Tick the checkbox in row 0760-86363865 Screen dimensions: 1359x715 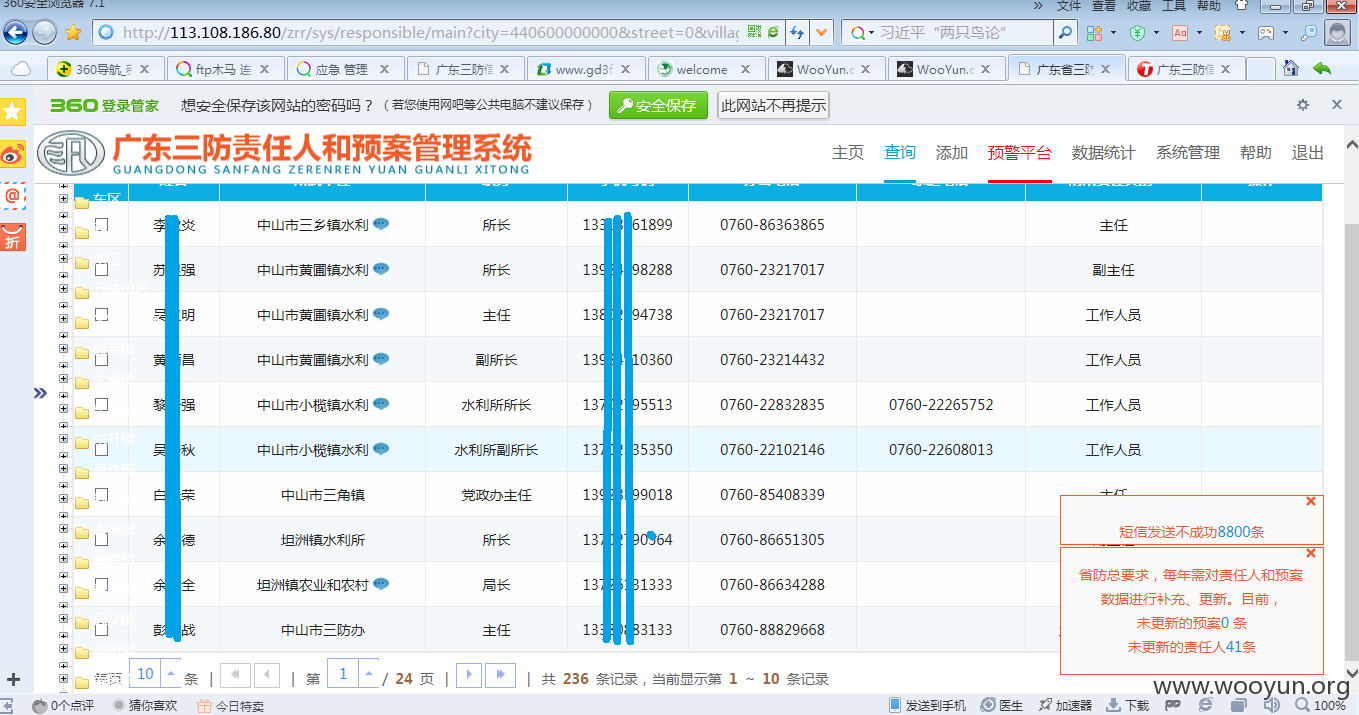click(x=101, y=225)
